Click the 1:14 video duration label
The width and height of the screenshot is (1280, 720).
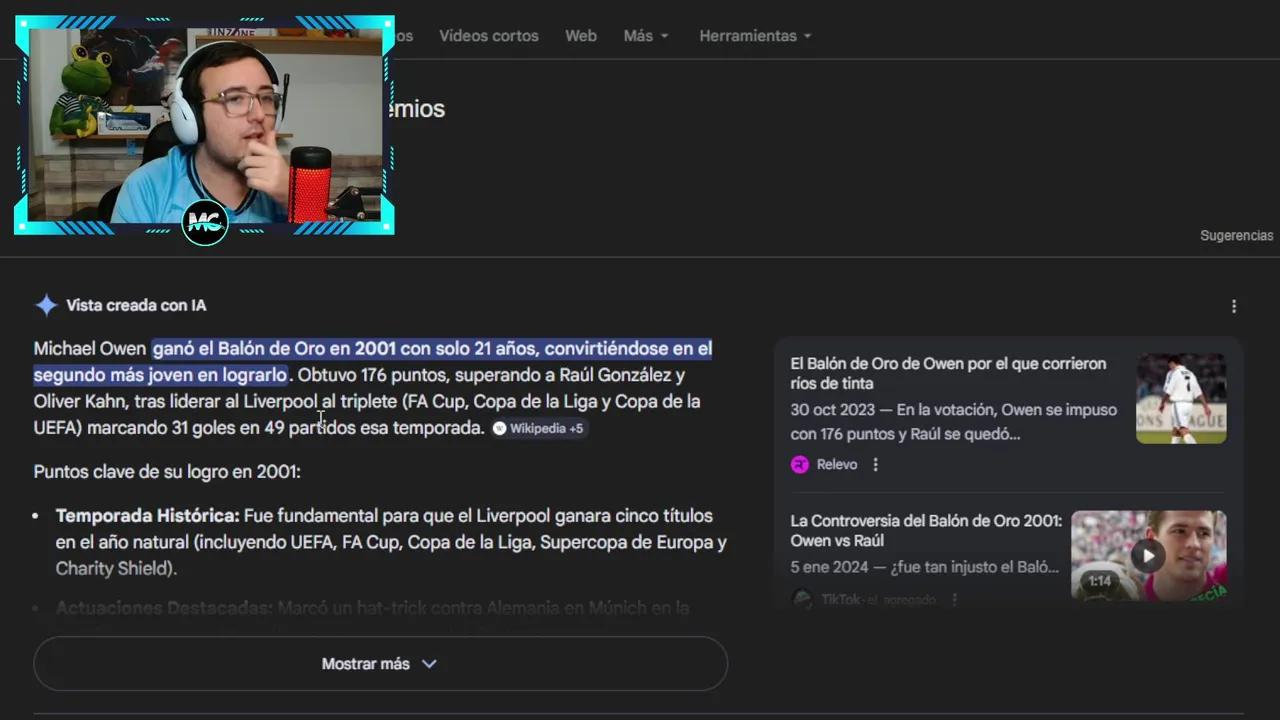pyautogui.click(x=1100, y=581)
